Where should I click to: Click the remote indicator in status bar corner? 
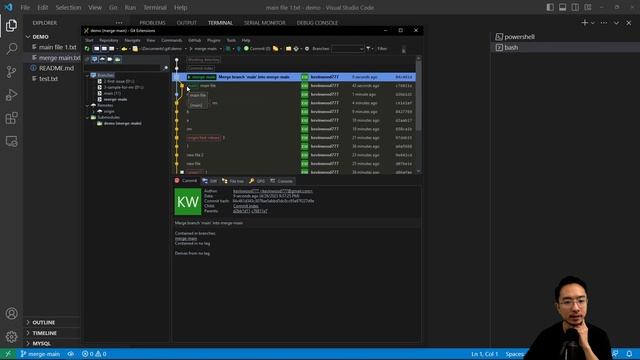(x=8, y=354)
